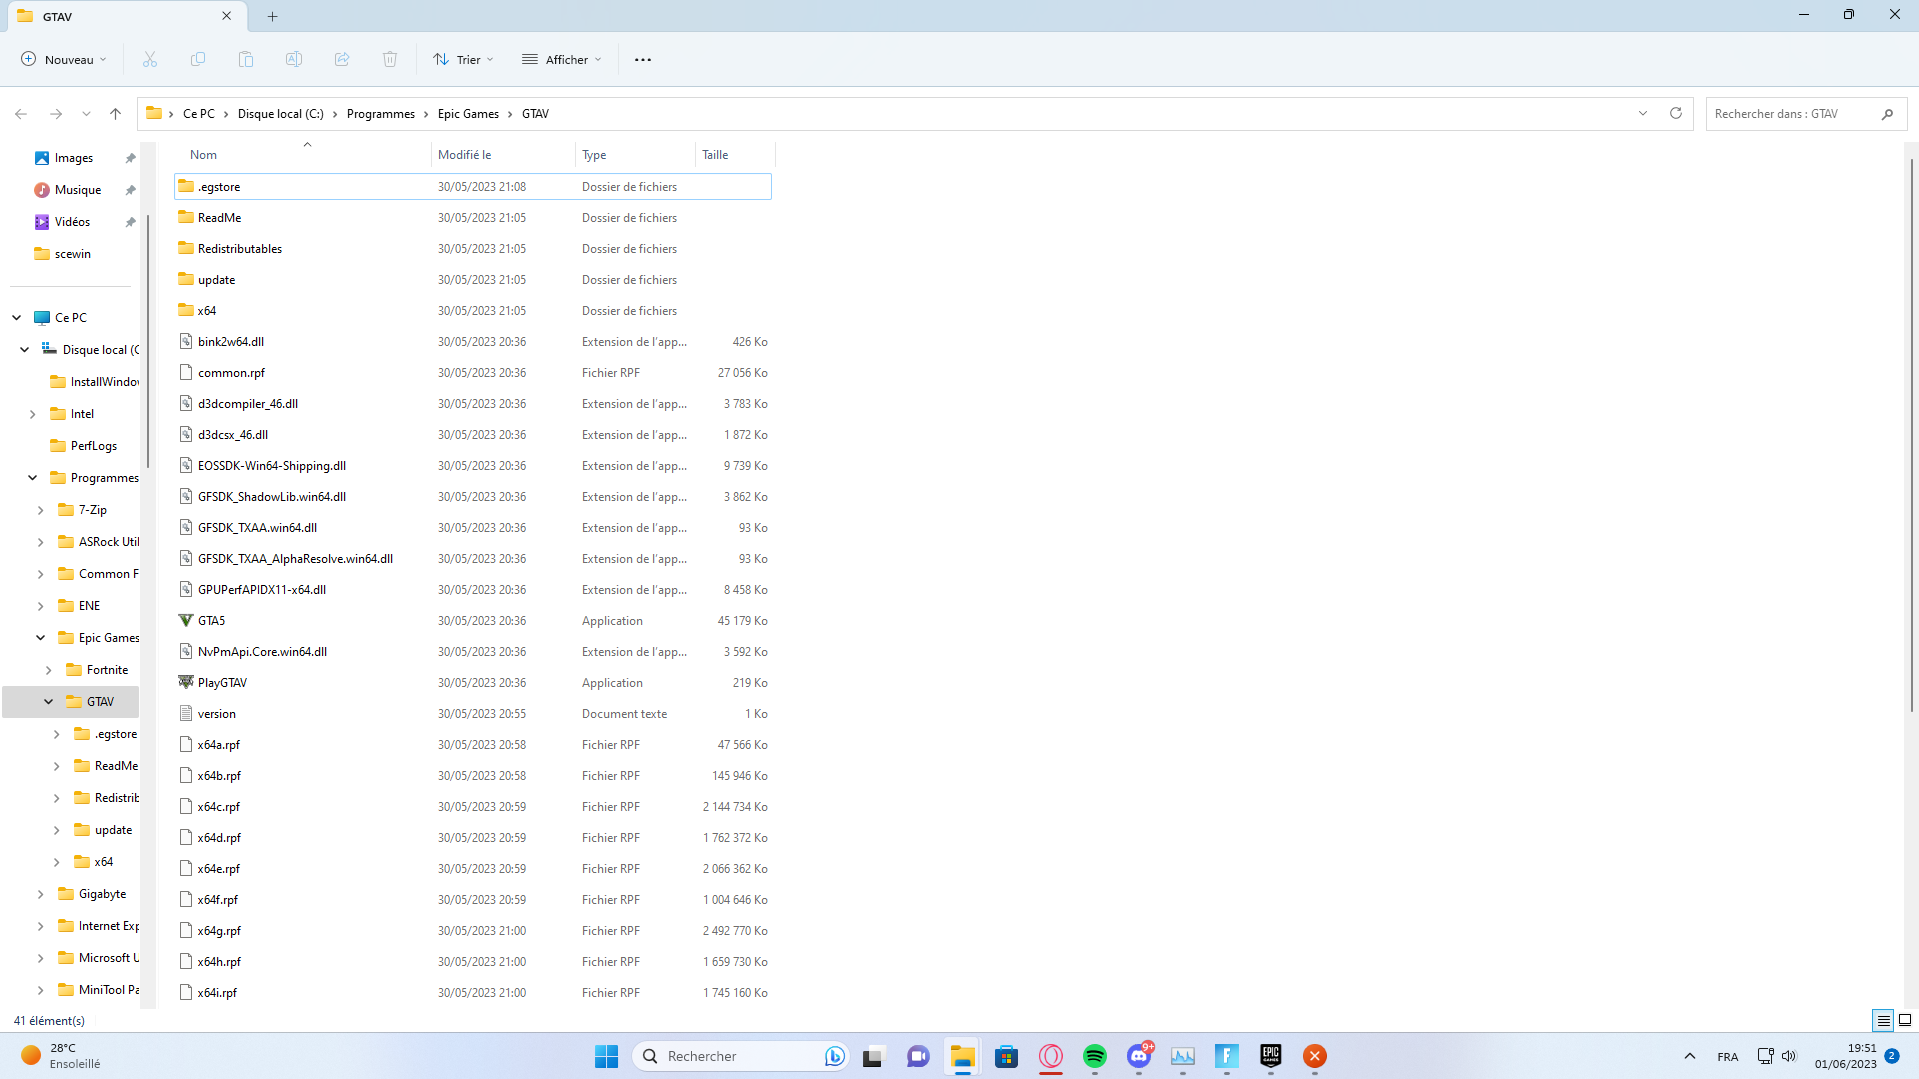Switch to large thumbnails view
The width and height of the screenshot is (1919, 1079).
pos(1904,1020)
